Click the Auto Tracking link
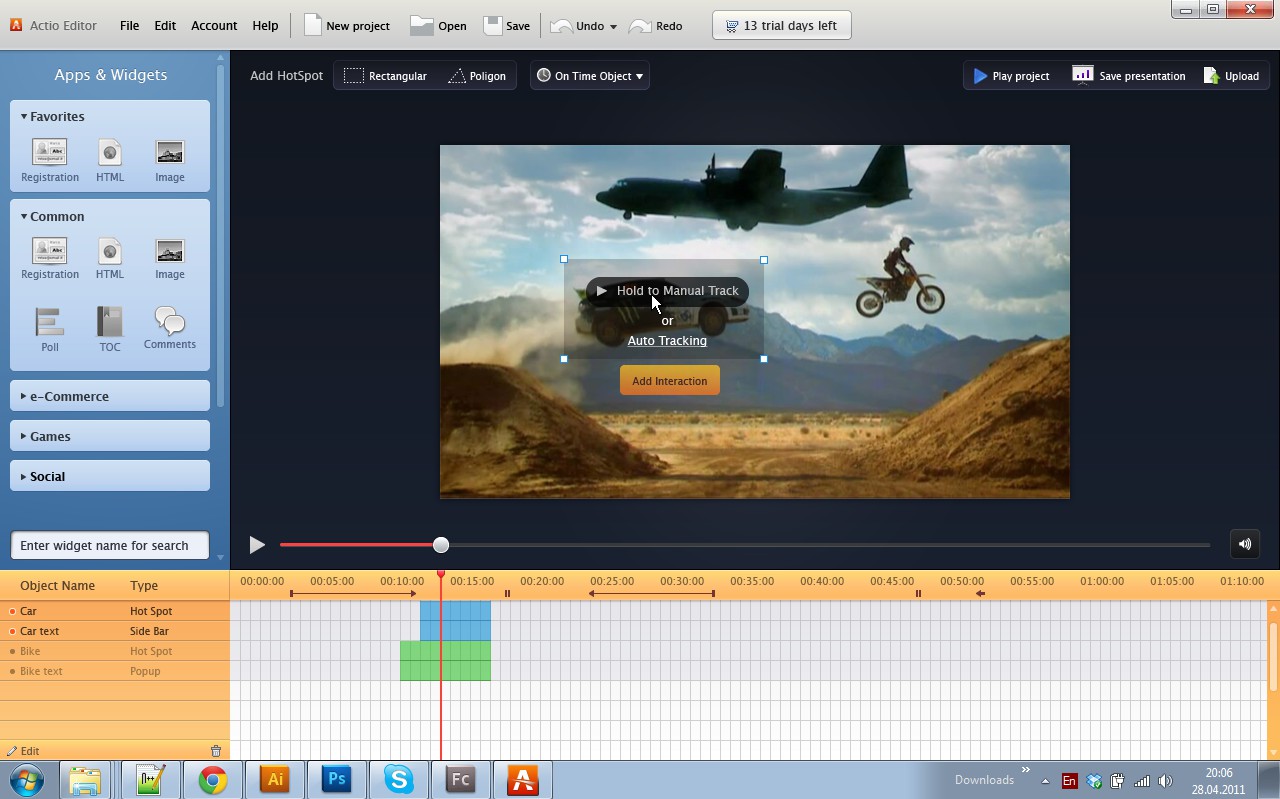The width and height of the screenshot is (1280, 799). [667, 341]
